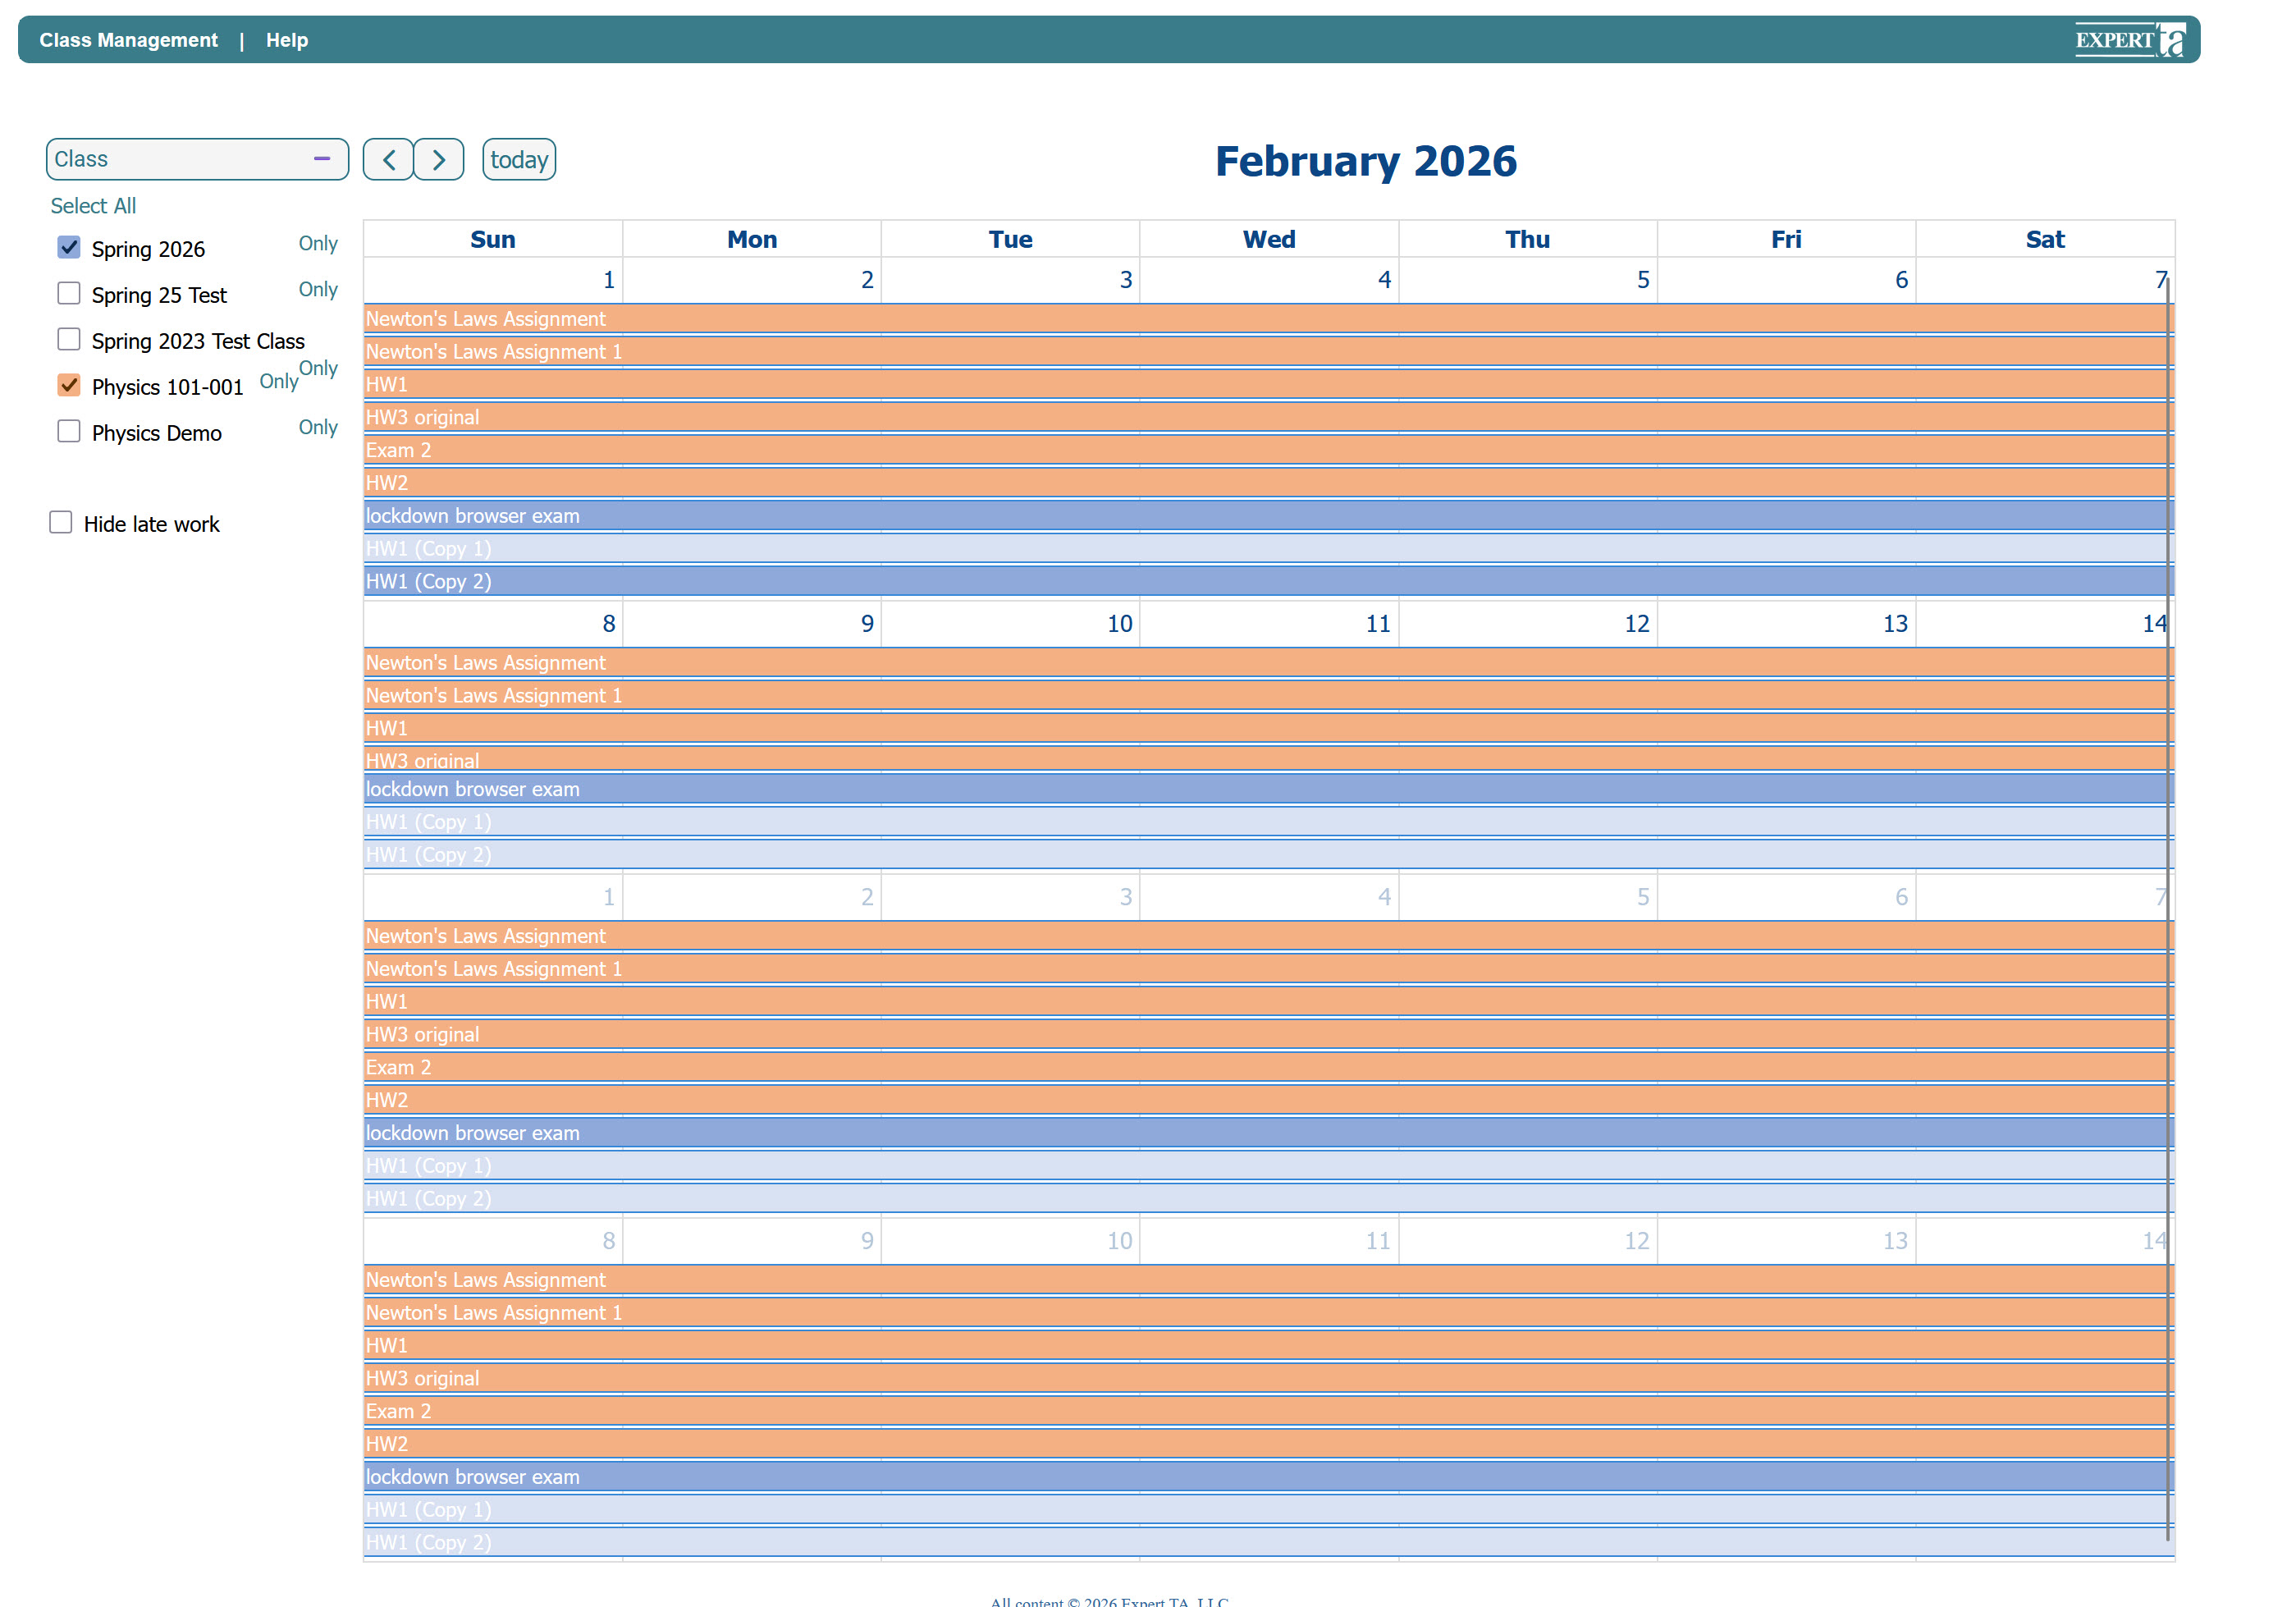2296x1607 pixels.
Task: Enable the Spring 25 Test checkbox
Action: pos(69,293)
